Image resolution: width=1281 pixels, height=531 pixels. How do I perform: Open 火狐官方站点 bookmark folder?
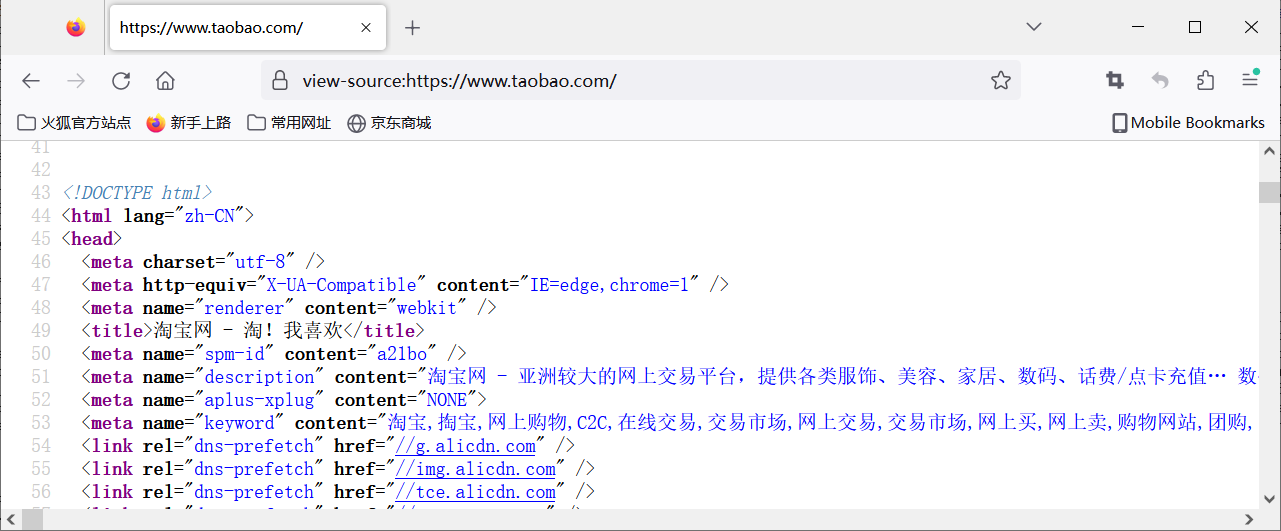tap(75, 123)
